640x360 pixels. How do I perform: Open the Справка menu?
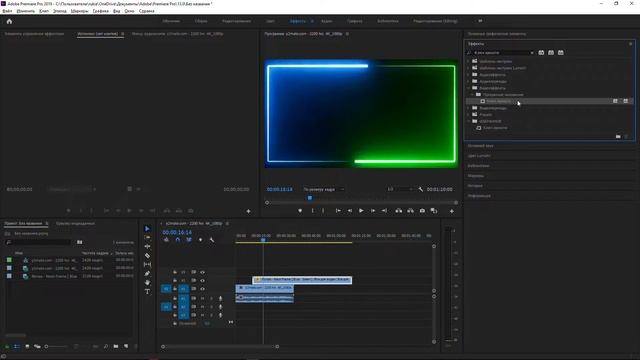(x=147, y=11)
